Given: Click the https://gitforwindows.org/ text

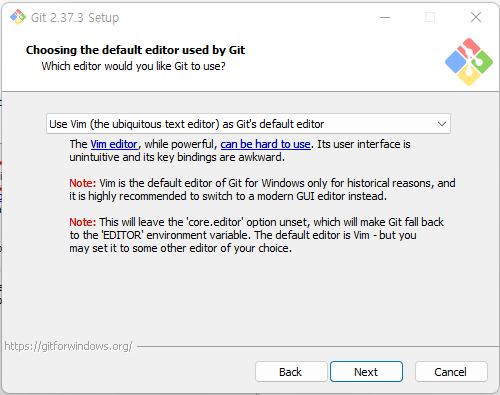Looking at the screenshot, I should click(x=68, y=346).
